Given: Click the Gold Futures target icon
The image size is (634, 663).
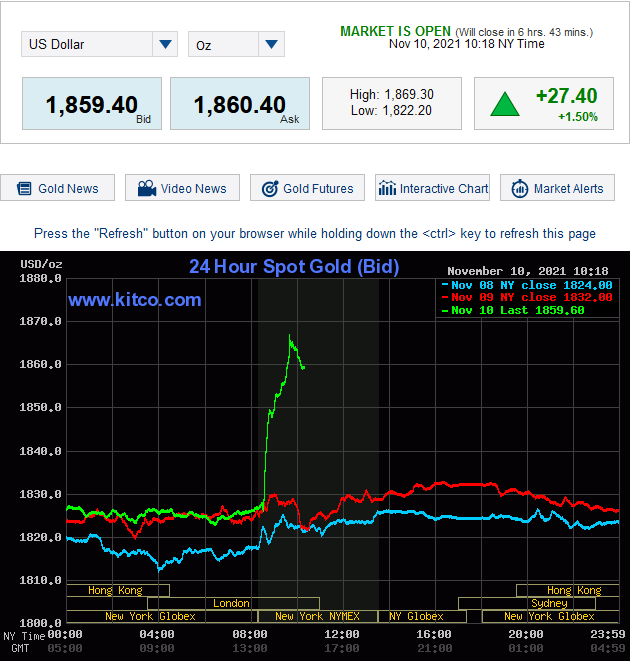Looking at the screenshot, I should click(x=270, y=189).
